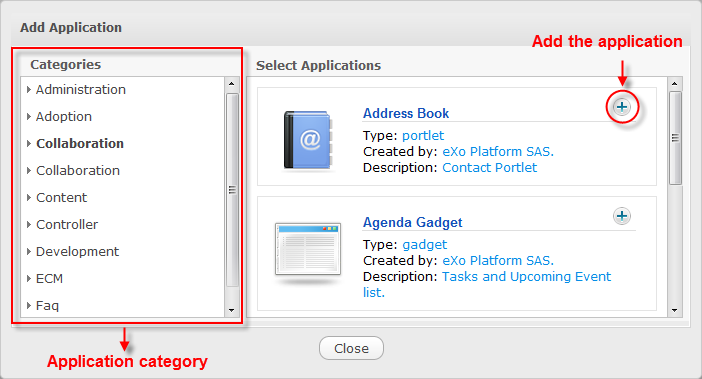Click categories list scroll down arrow
Image resolution: width=702 pixels, height=379 pixels.
coord(231,310)
